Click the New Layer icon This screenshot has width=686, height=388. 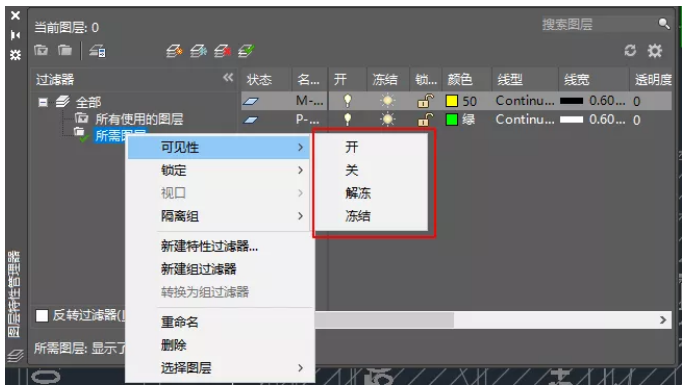pos(174,51)
